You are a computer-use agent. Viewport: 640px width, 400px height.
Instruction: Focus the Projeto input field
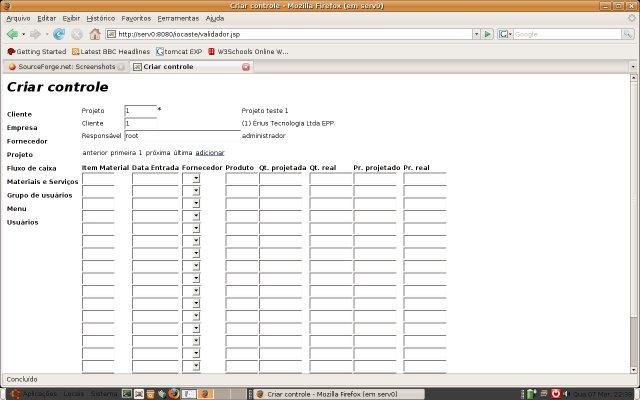tap(141, 111)
